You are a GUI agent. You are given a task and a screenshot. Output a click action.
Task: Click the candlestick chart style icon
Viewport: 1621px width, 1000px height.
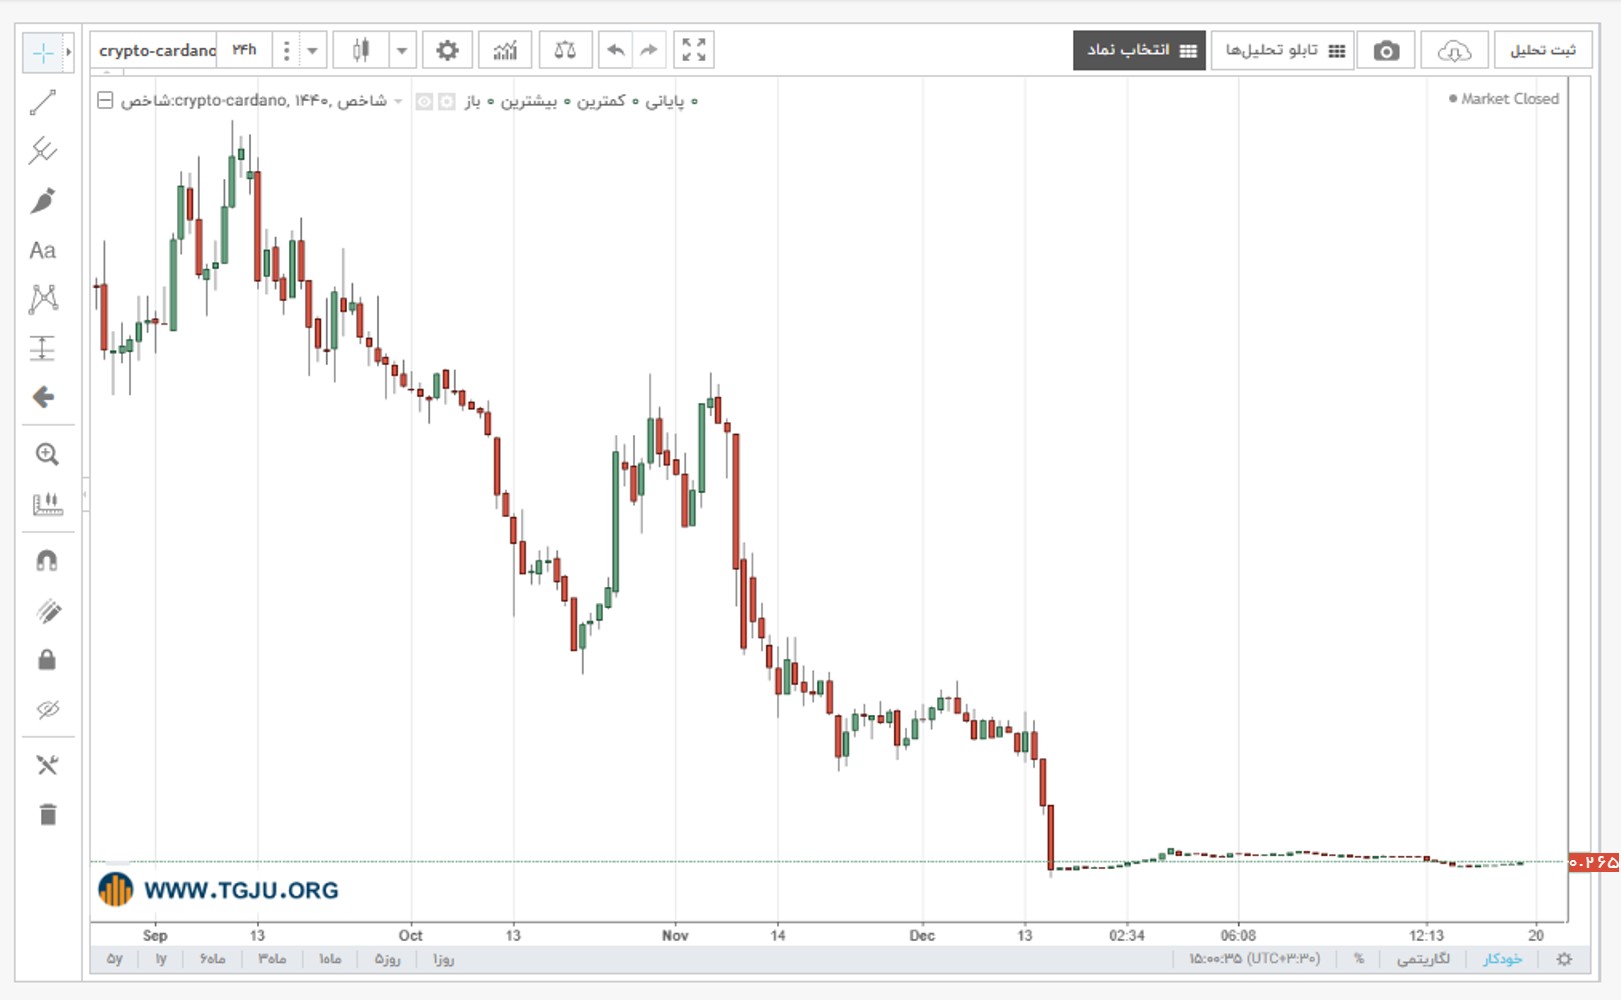click(361, 50)
